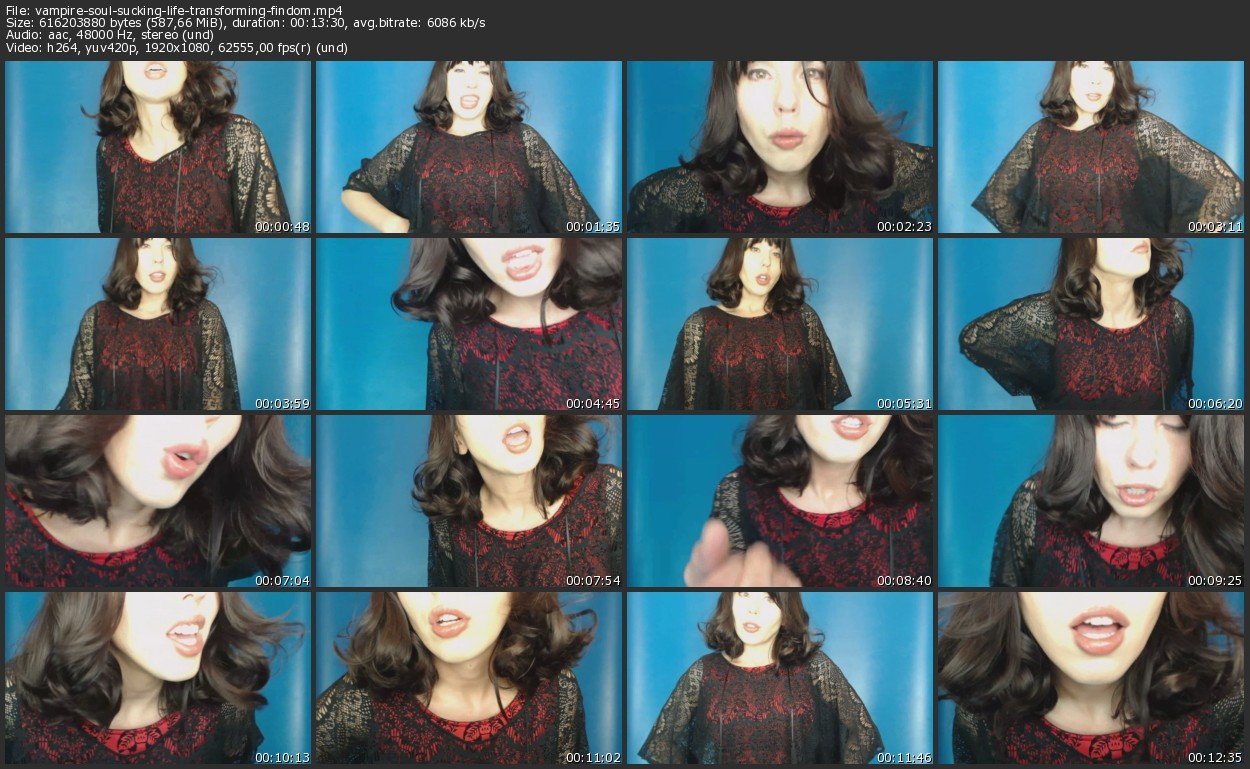This screenshot has height=769, width=1250.
Task: Click the frame at 00:07:04
Action: (158, 501)
